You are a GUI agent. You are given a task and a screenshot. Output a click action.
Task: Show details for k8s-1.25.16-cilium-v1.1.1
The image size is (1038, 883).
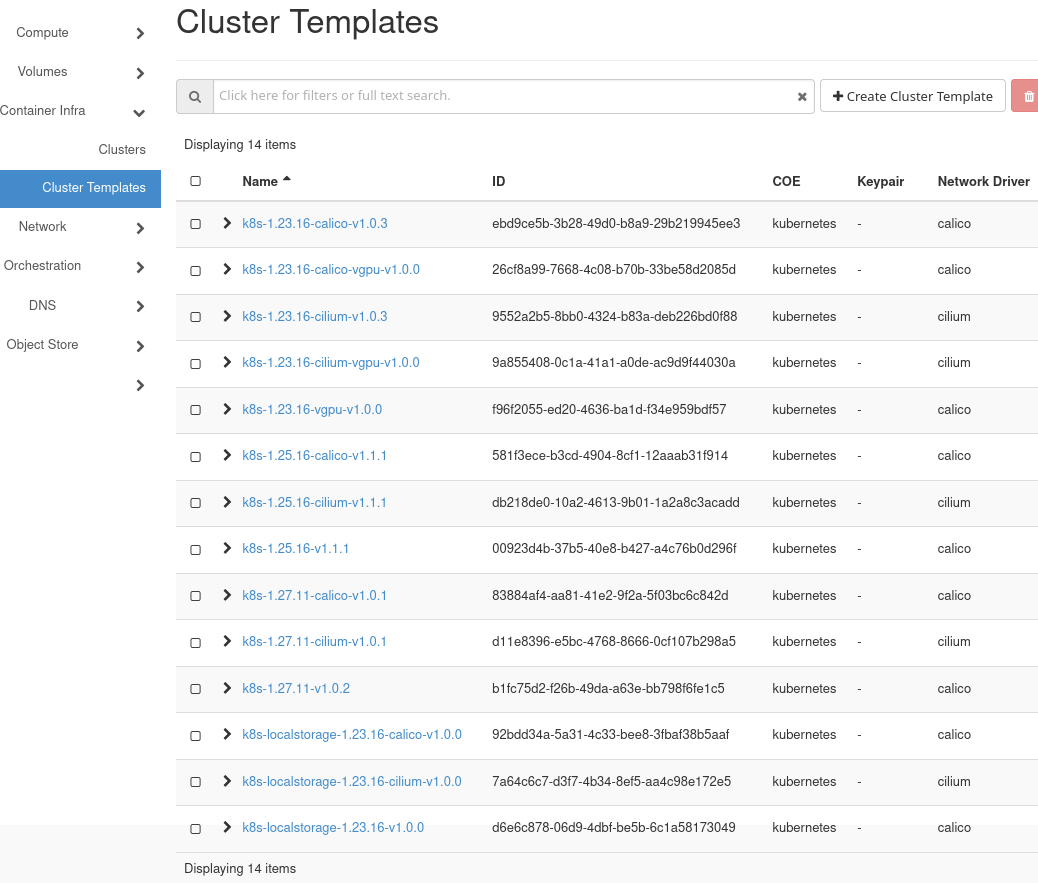tap(227, 502)
